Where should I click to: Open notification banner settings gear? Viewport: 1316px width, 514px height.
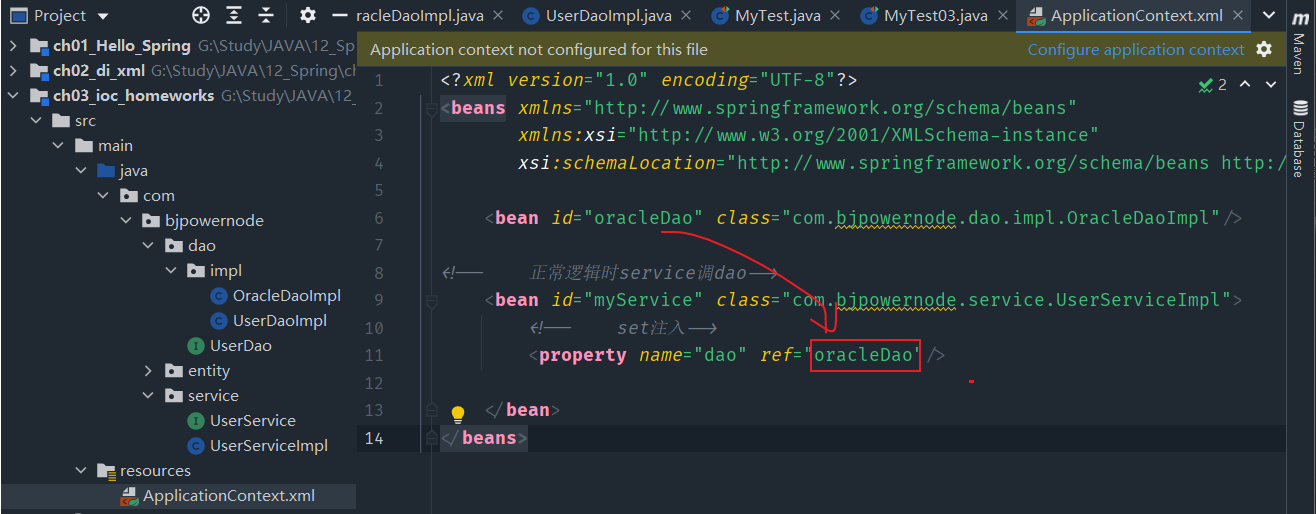click(x=1264, y=49)
